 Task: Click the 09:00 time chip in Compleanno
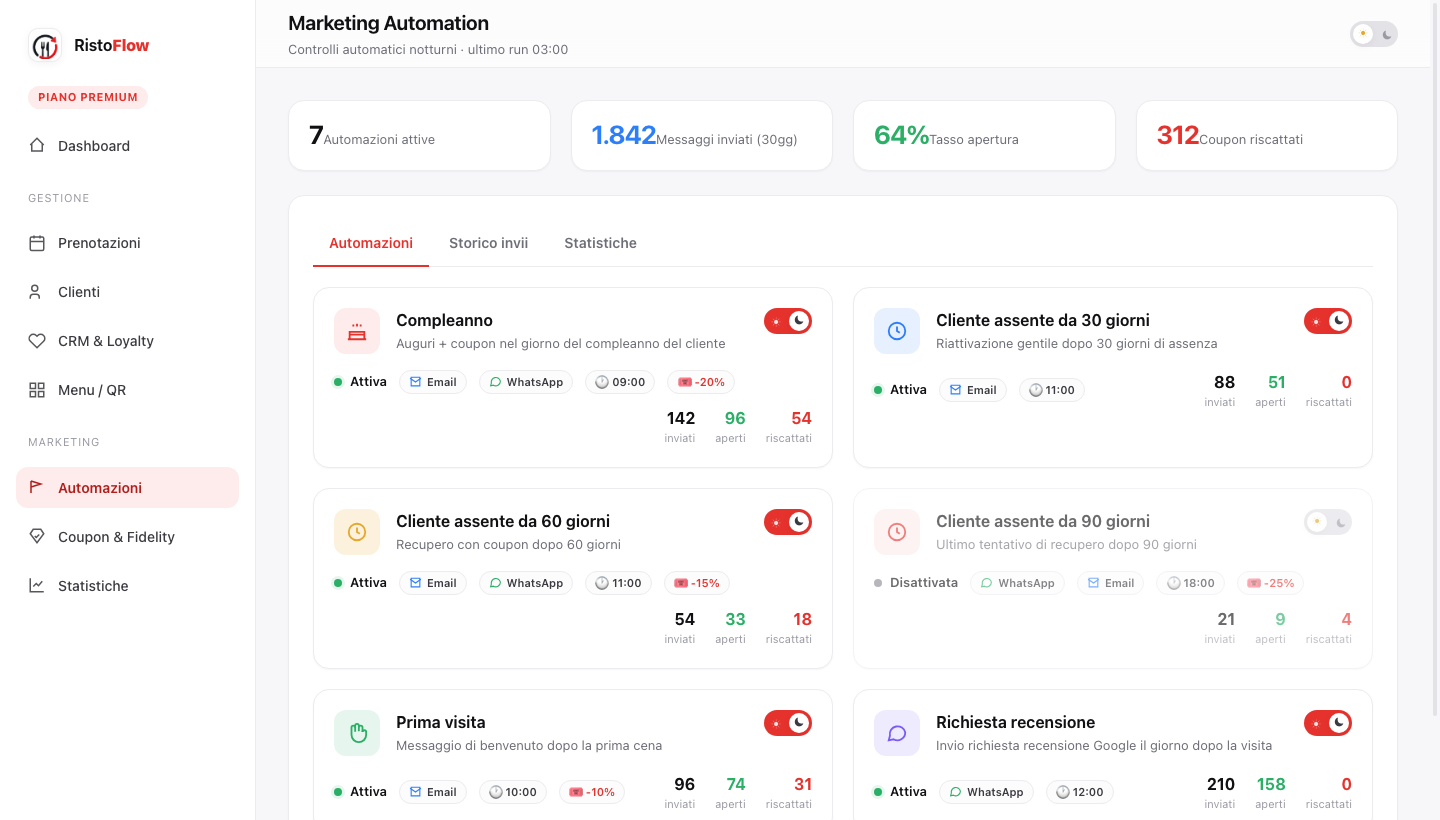click(x=620, y=382)
